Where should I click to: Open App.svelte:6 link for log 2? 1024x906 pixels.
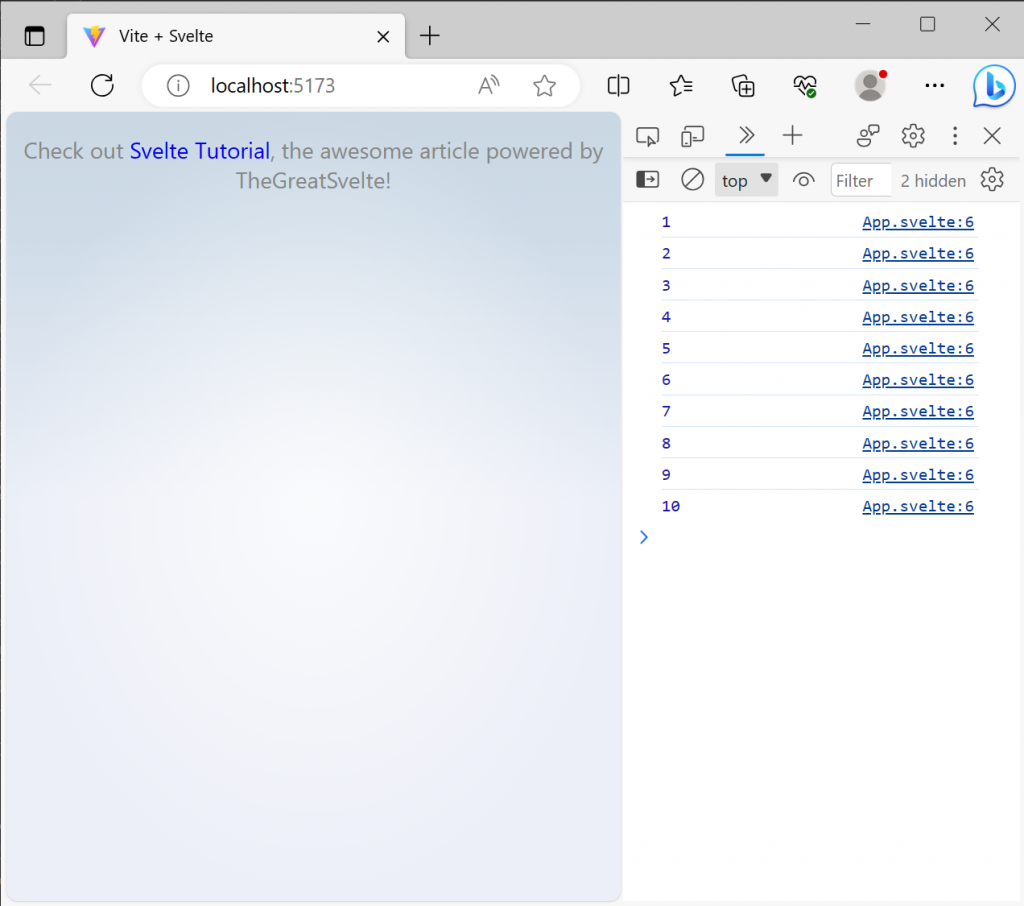coord(918,253)
